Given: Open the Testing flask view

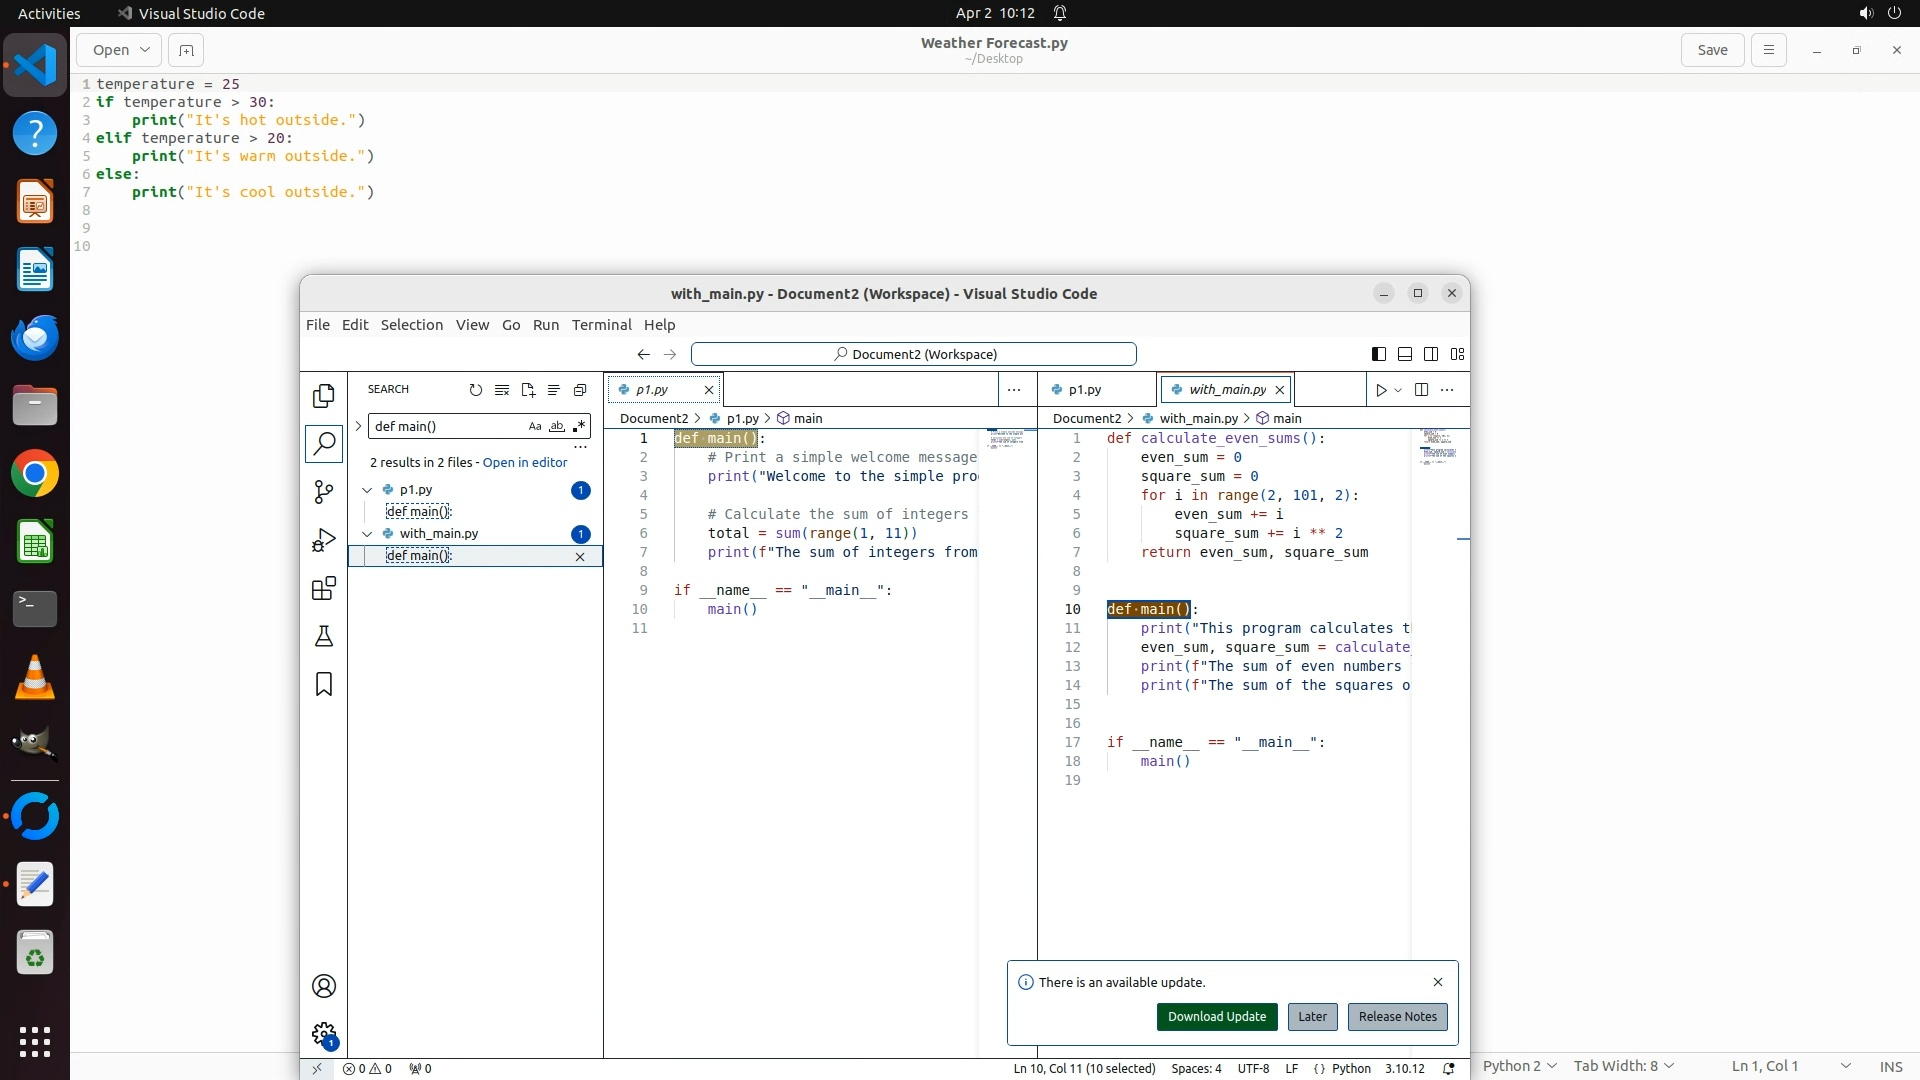Looking at the screenshot, I should point(324,637).
